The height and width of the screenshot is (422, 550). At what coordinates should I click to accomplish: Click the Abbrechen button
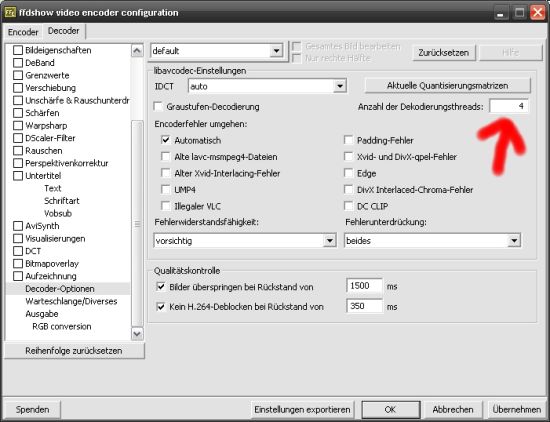453,409
